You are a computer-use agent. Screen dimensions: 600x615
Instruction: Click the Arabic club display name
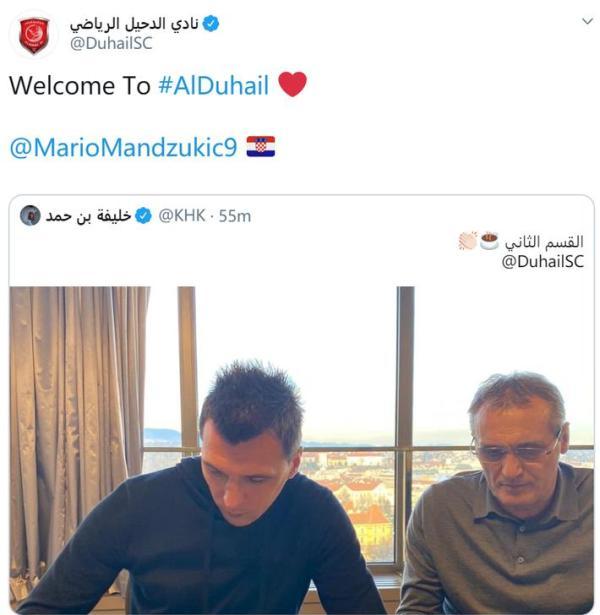[134, 24]
